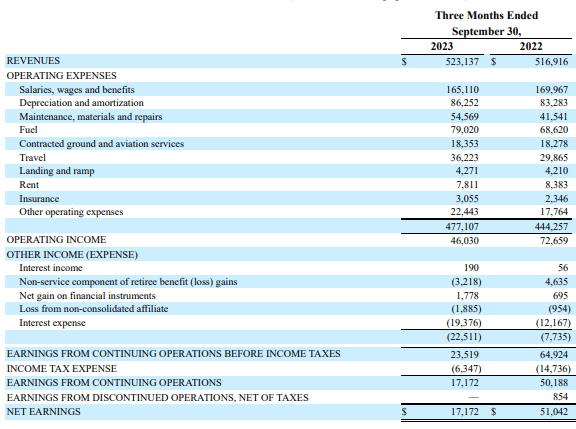Select the 2023 column header
576x429 pixels.
[x=442, y=46]
